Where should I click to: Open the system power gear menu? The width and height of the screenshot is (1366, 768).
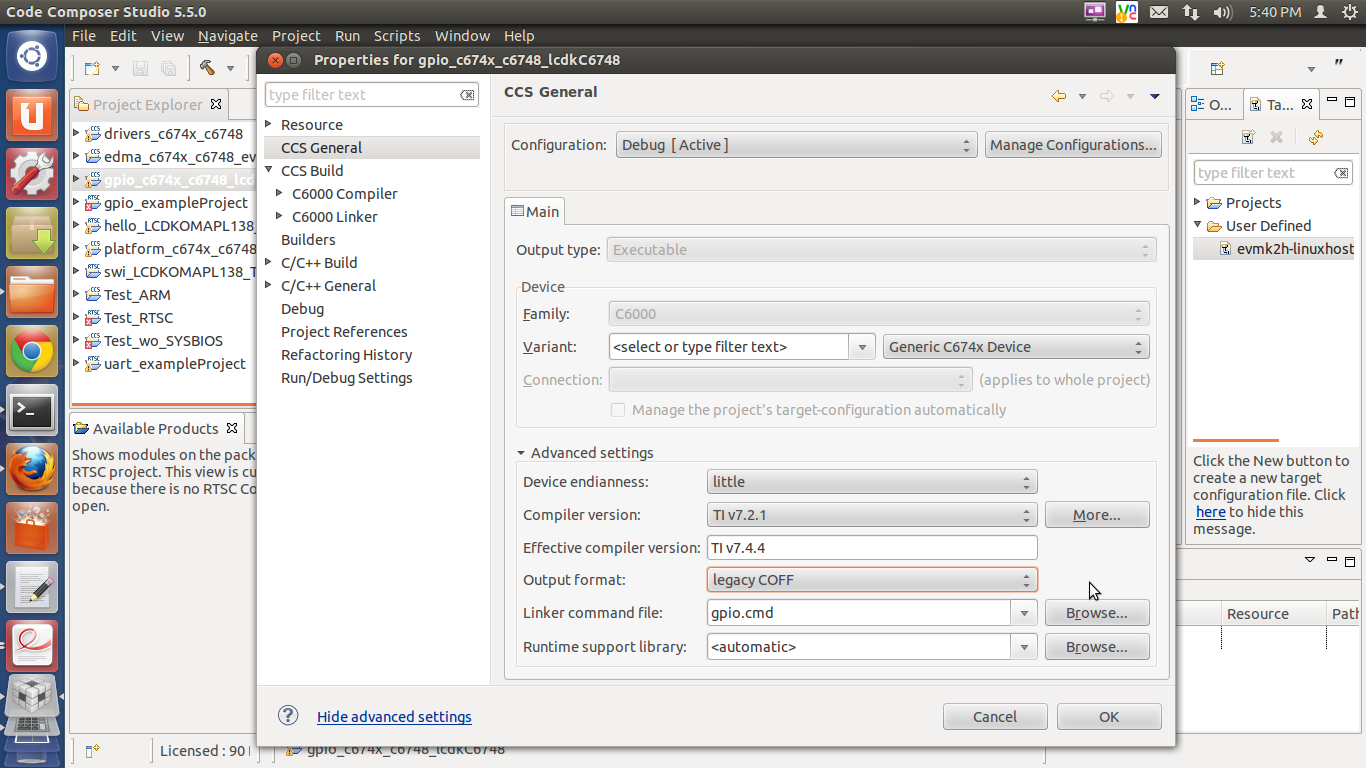[x=1350, y=12]
